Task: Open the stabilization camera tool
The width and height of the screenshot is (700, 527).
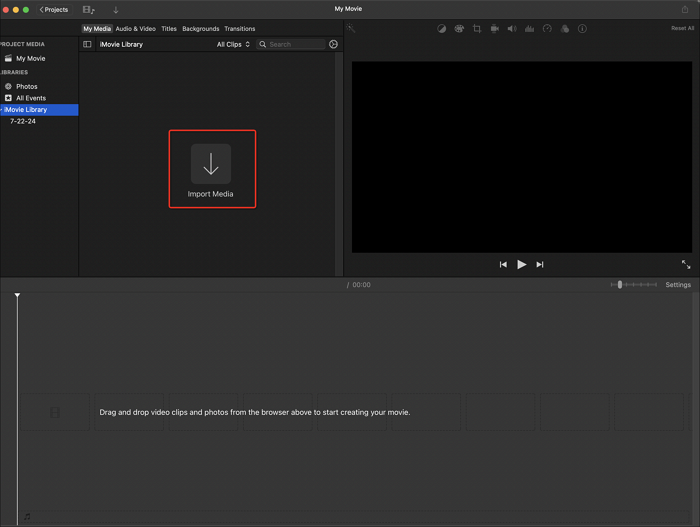Action: click(495, 29)
